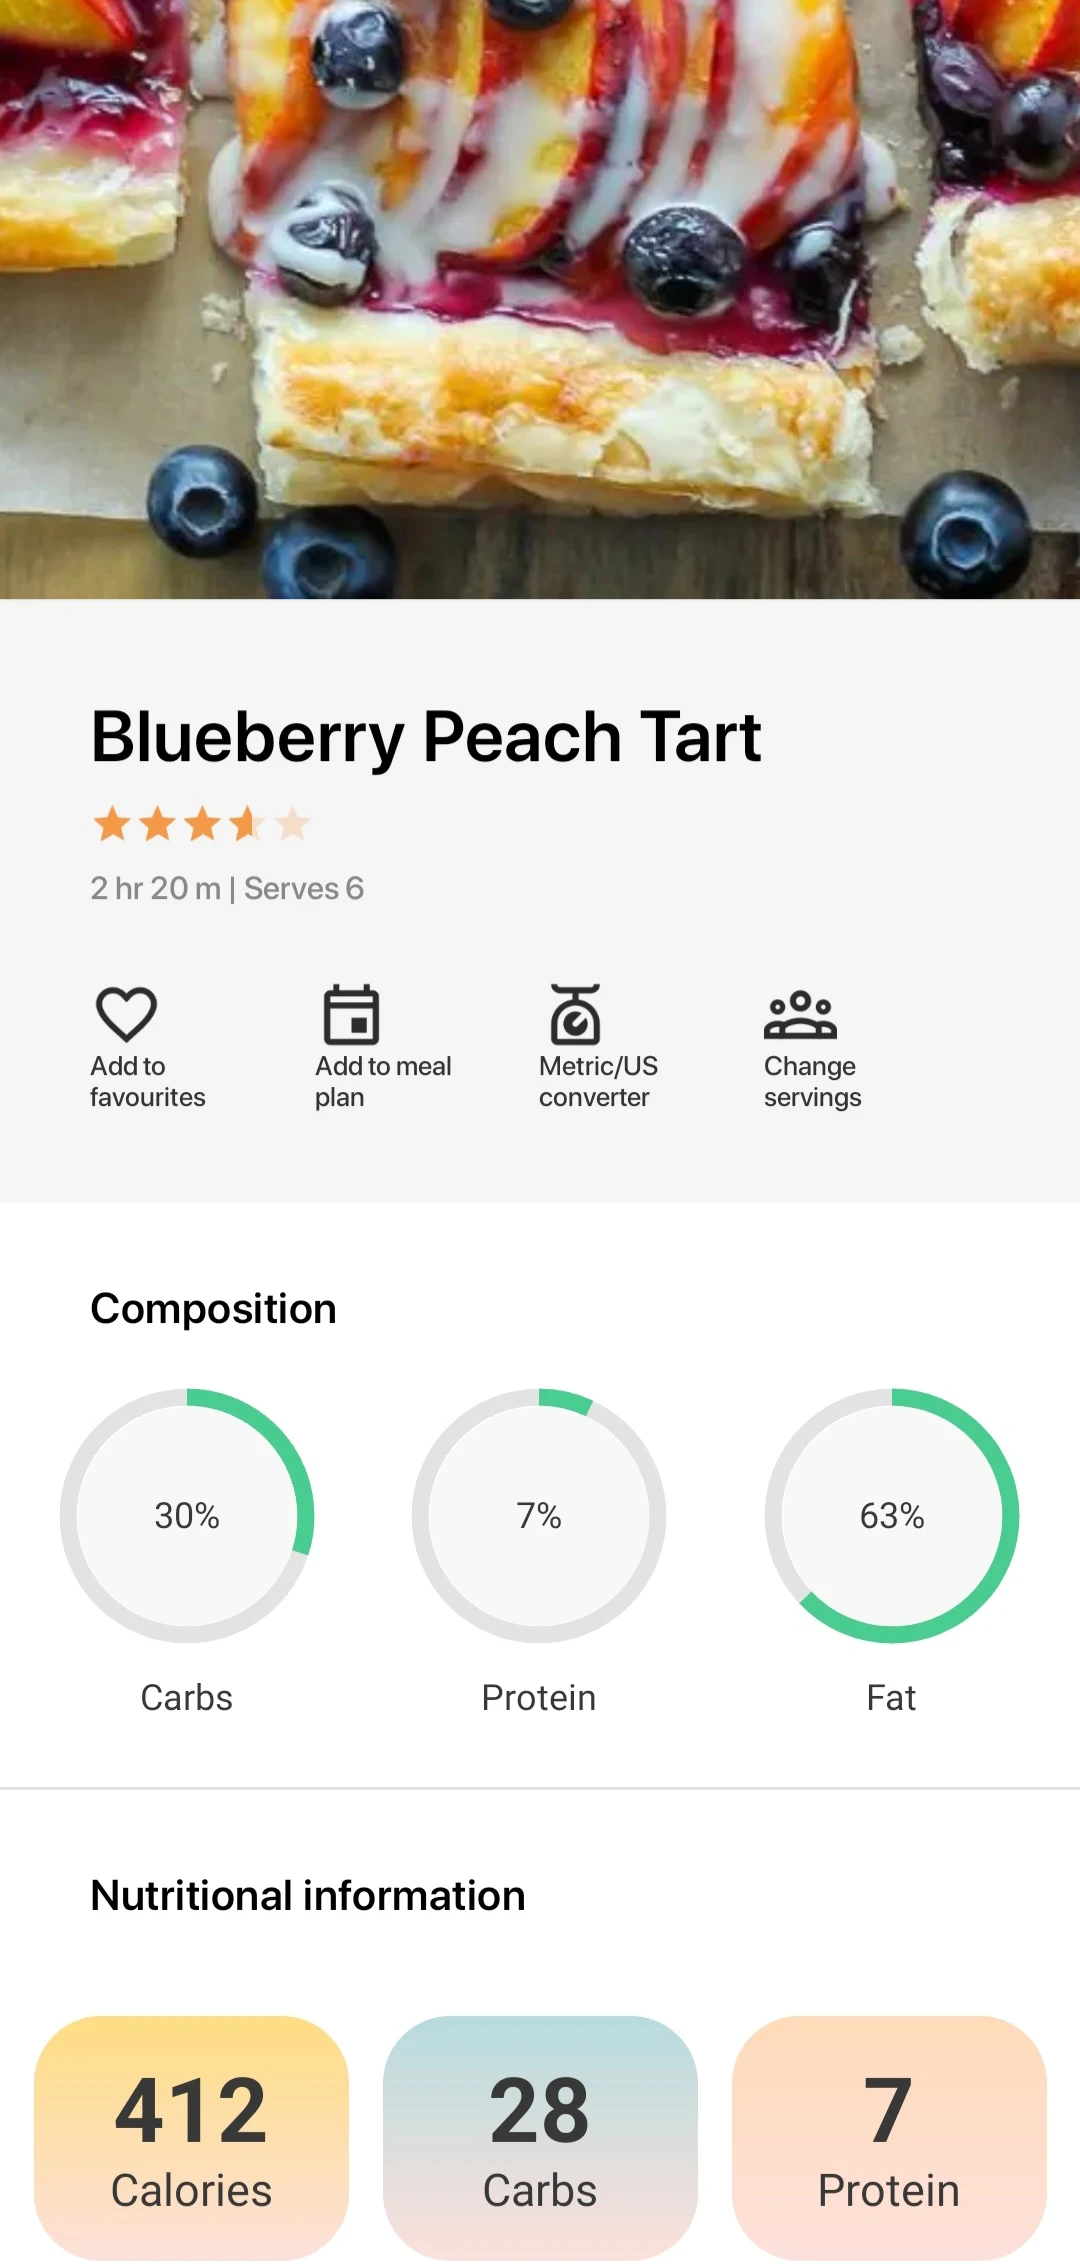Select the 63% Fat progress ring

pyautogui.click(x=892, y=1515)
